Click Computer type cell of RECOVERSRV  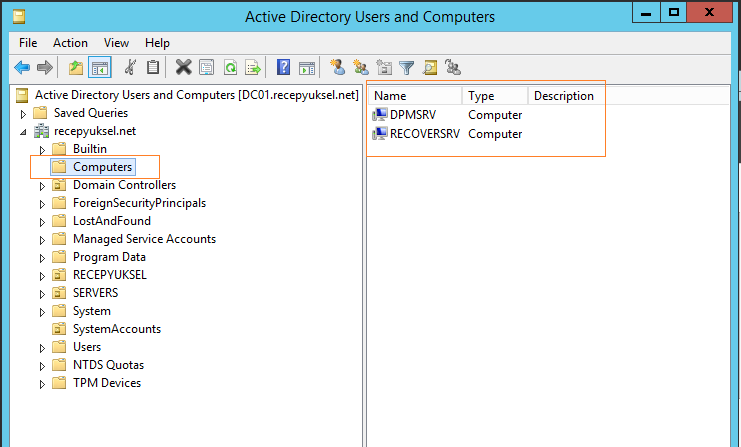[x=495, y=134]
